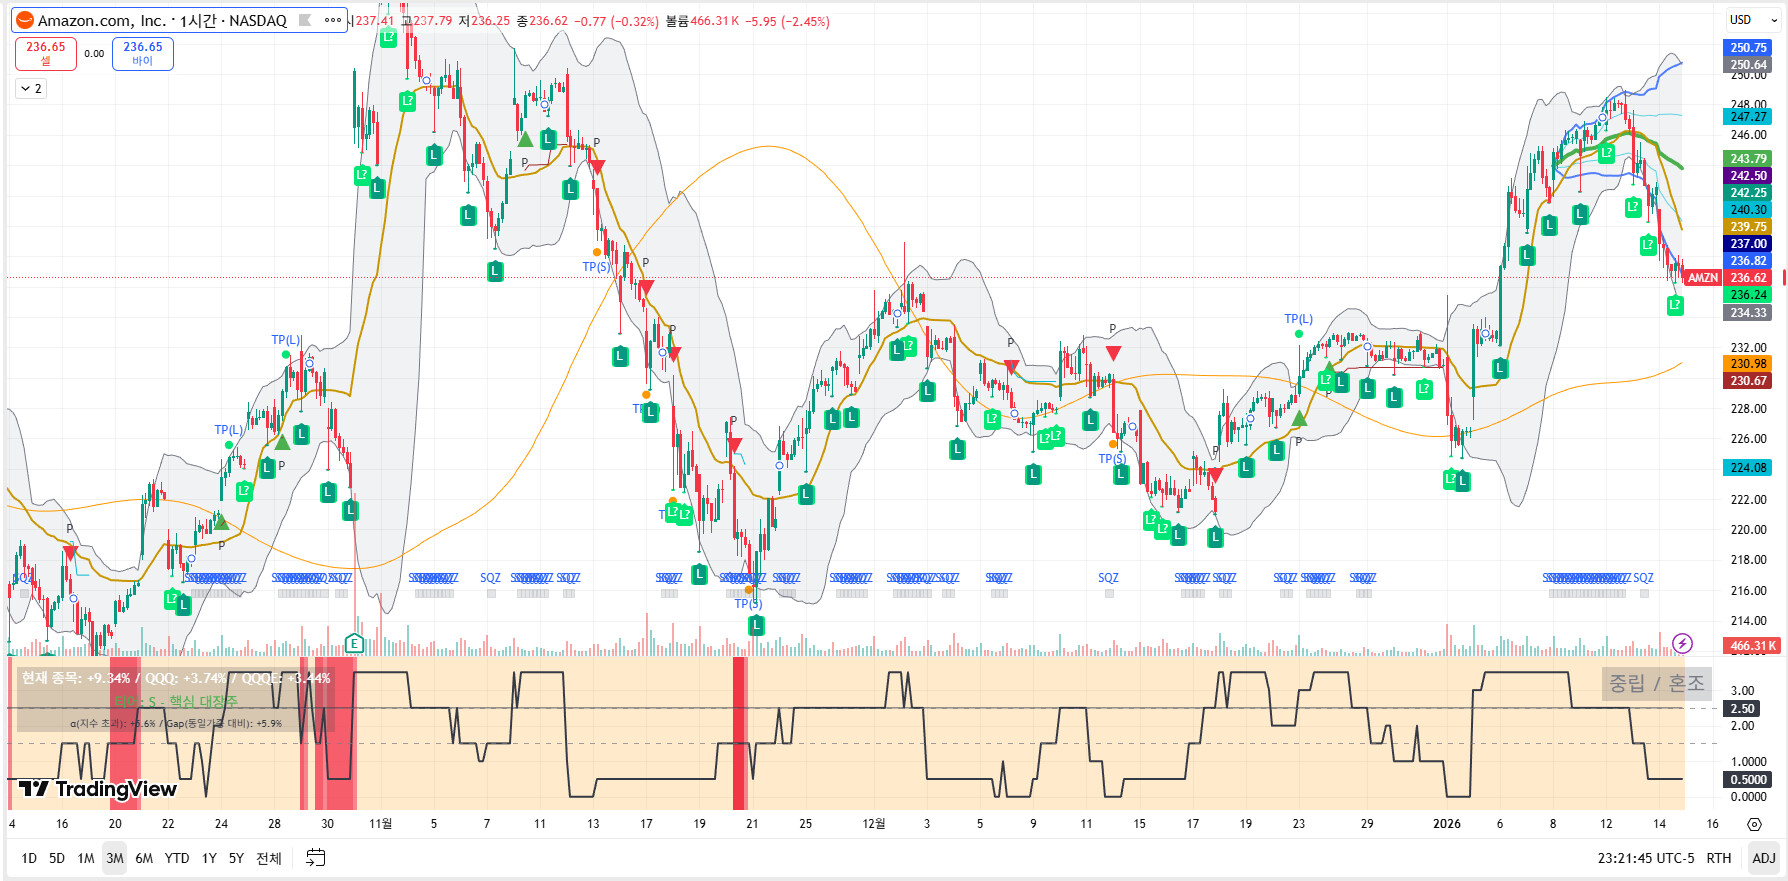The width and height of the screenshot is (1788, 881).
Task: Click the red AMZN price tag on the scale
Action: (1703, 278)
